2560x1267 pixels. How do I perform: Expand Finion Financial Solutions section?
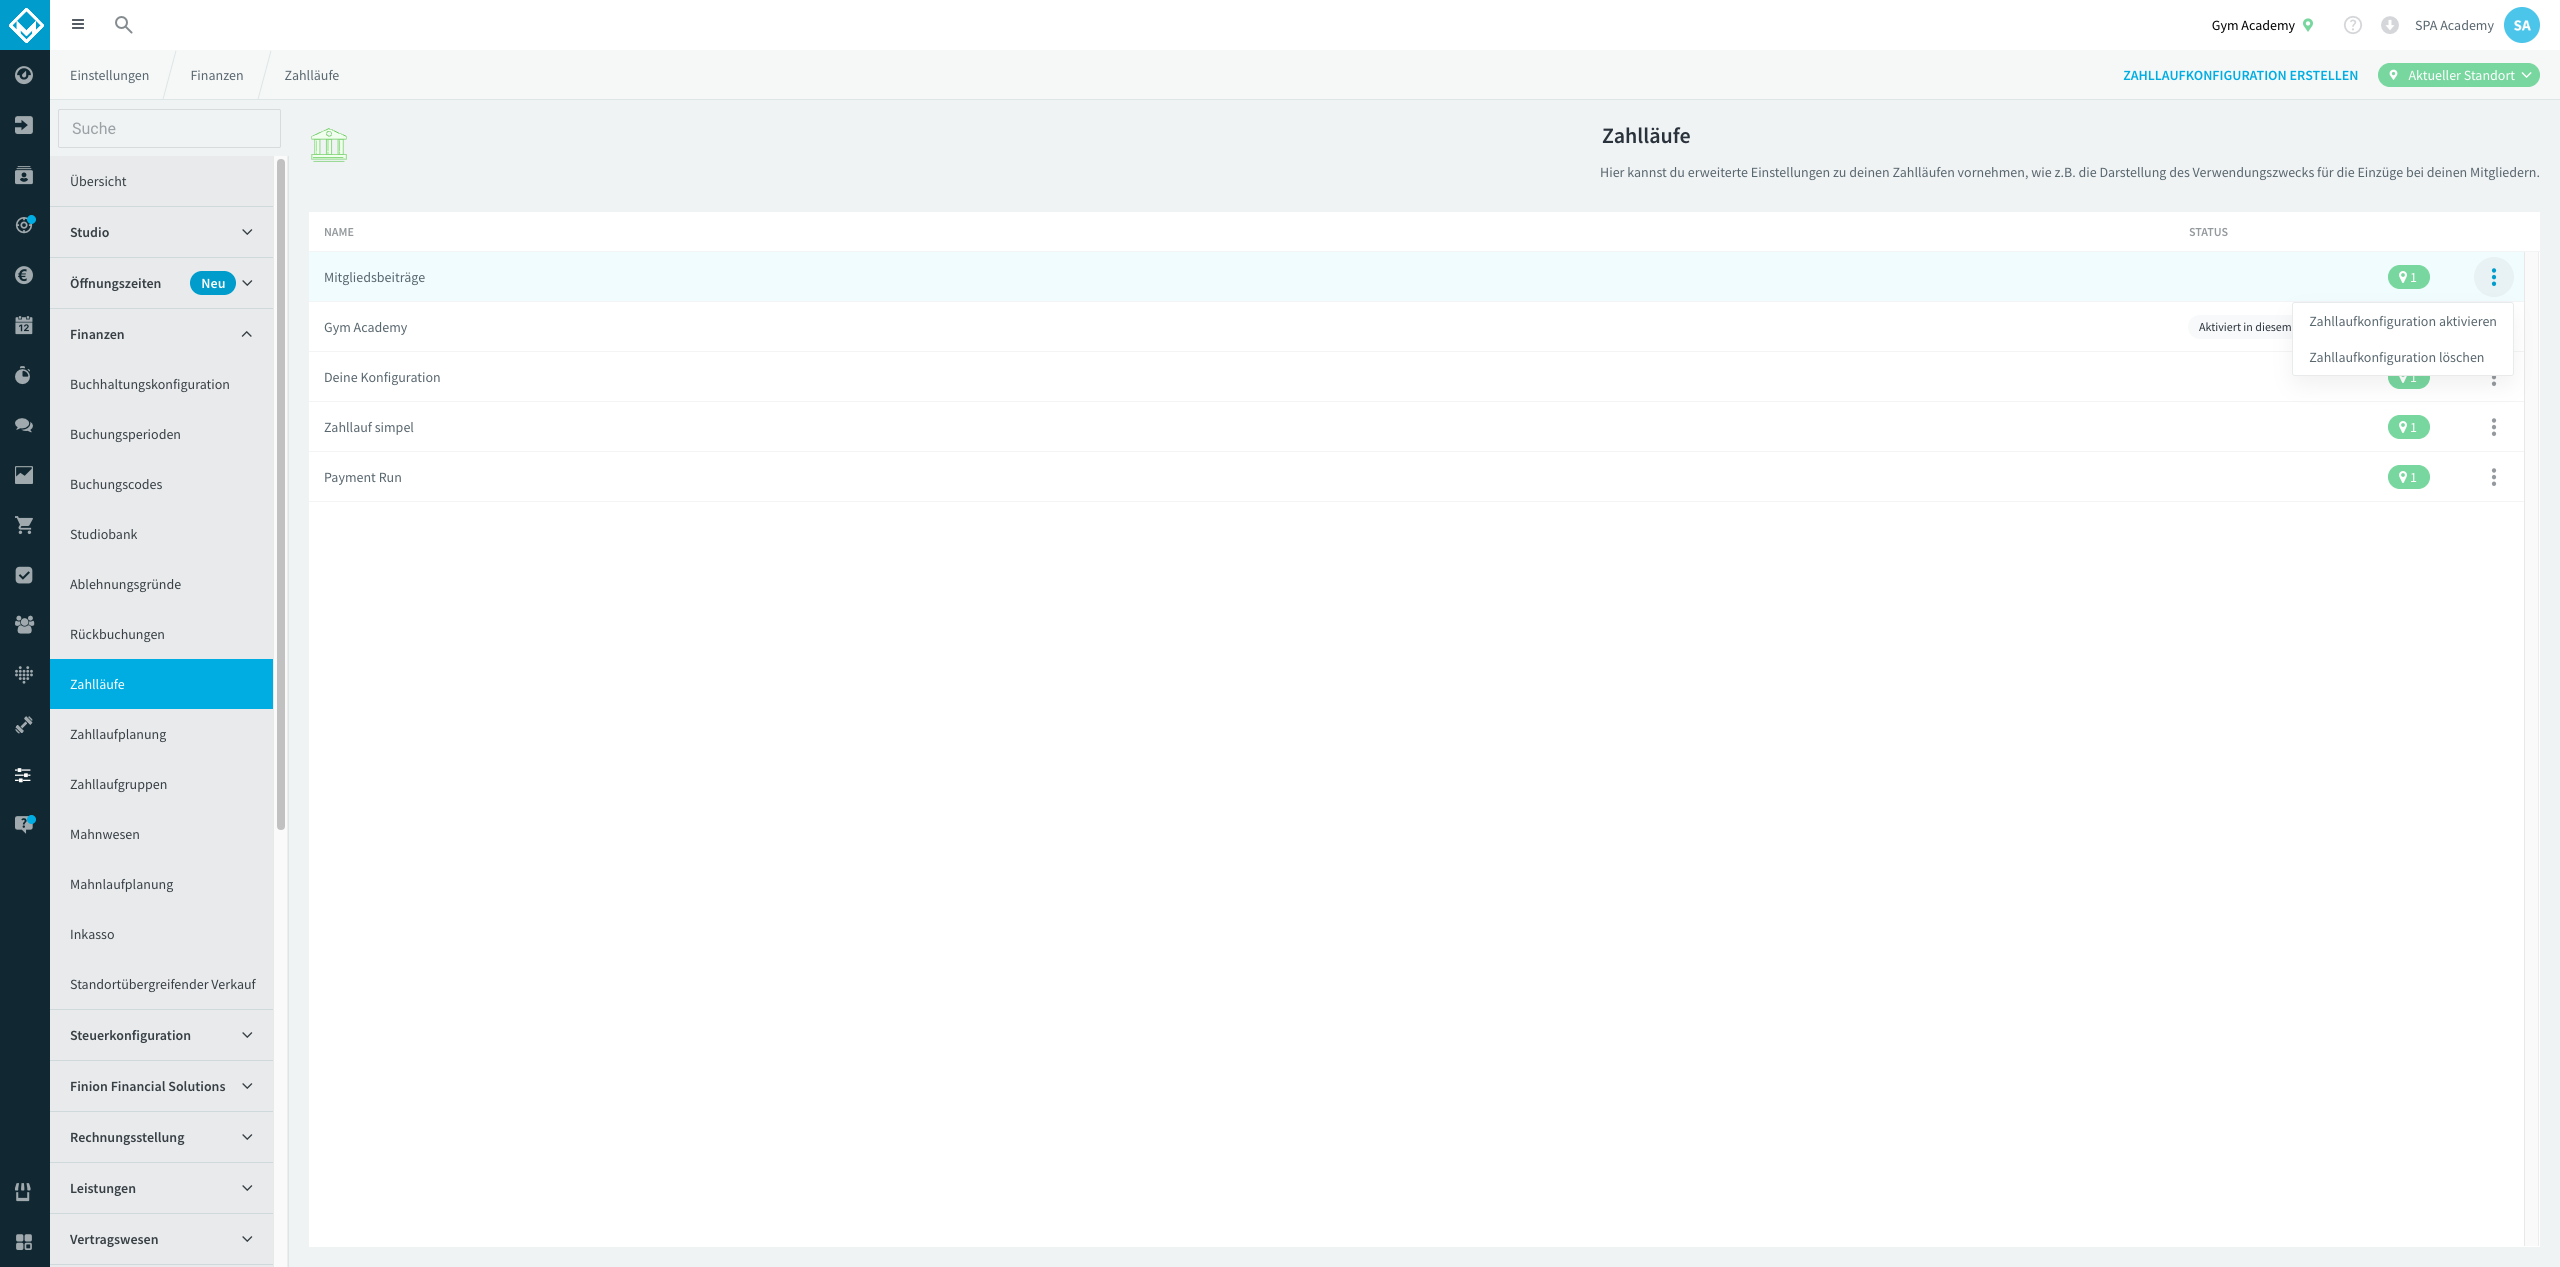pyautogui.click(x=161, y=1086)
